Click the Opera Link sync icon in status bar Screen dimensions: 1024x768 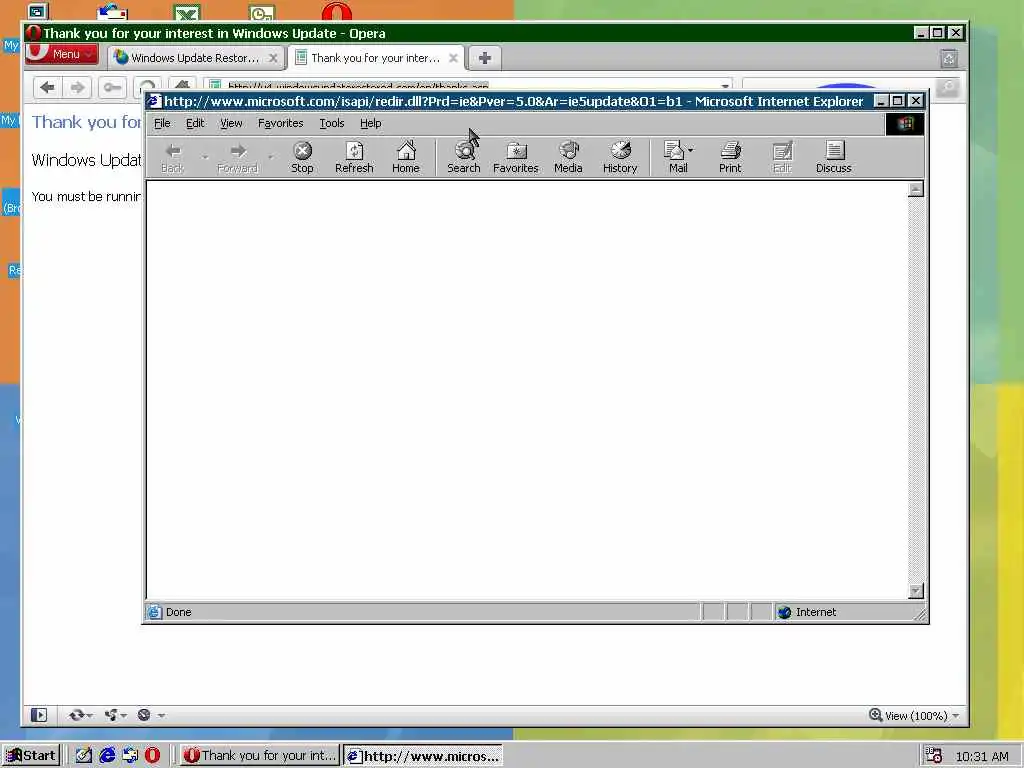coord(76,715)
